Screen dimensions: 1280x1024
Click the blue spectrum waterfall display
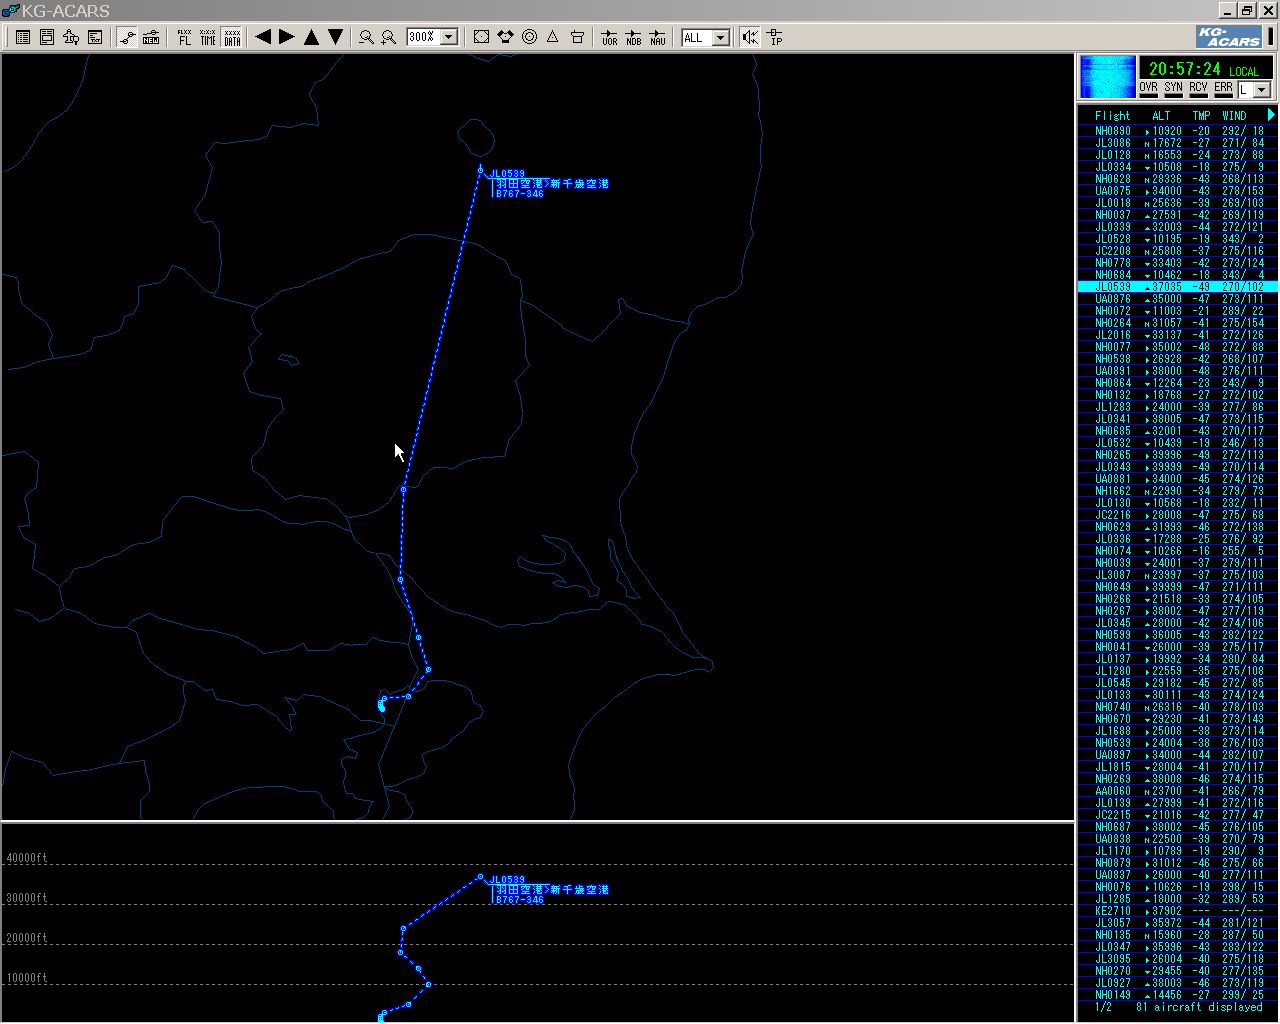(1108, 77)
